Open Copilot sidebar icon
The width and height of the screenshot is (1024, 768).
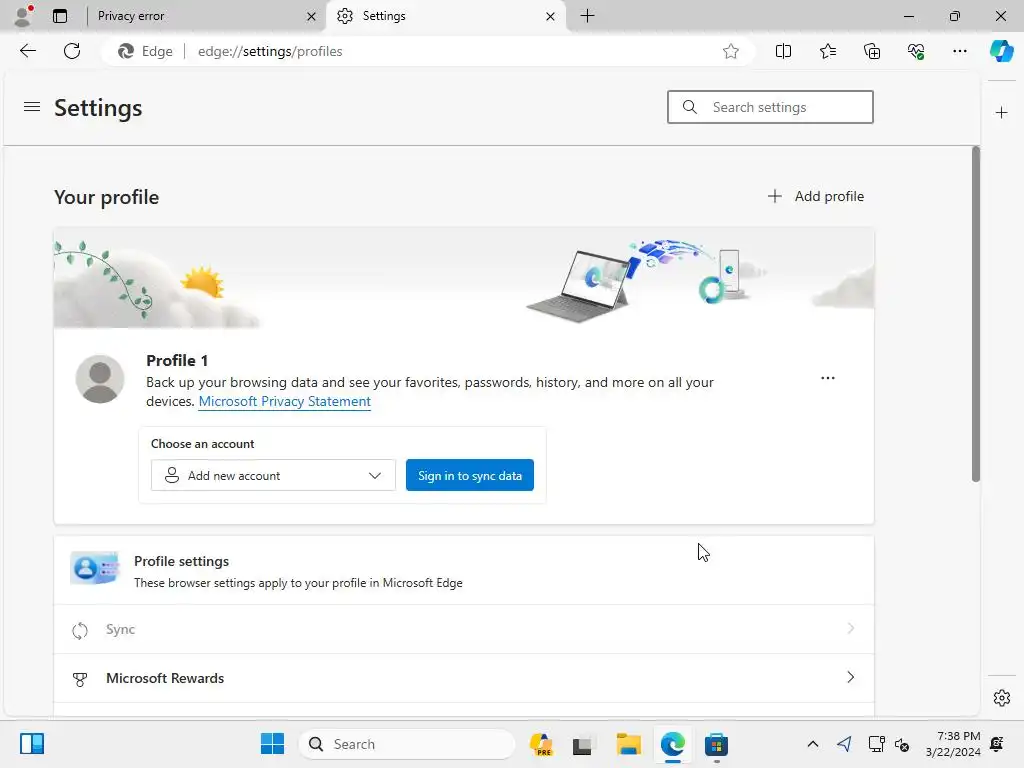point(1001,51)
